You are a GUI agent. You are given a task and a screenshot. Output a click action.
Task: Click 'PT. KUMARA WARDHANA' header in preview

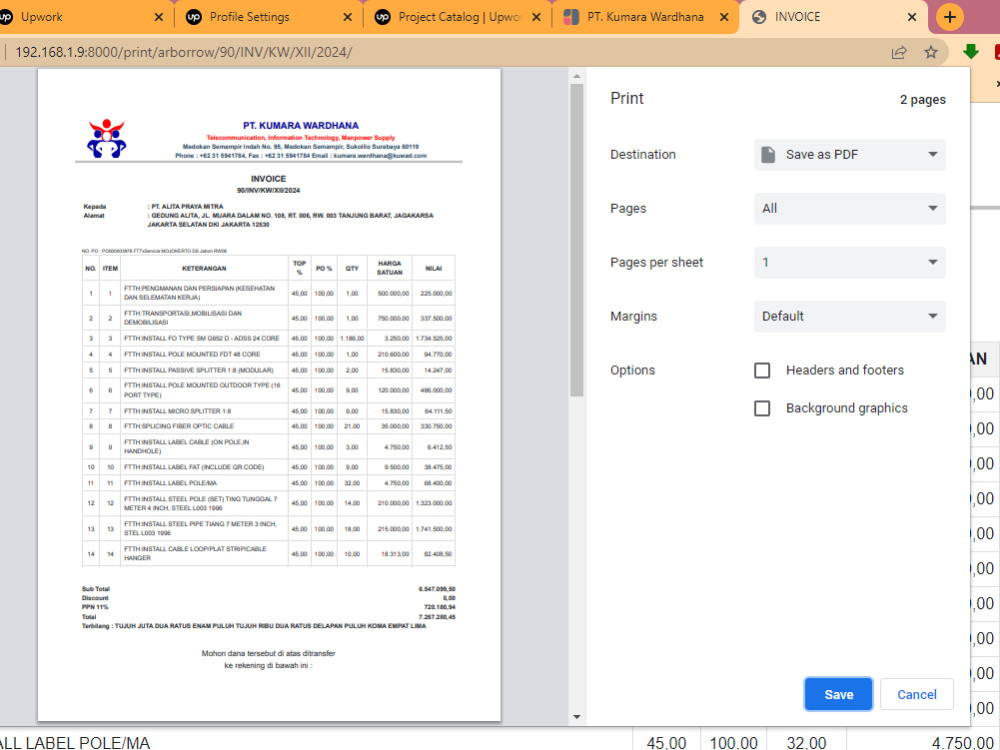[x=300, y=126]
